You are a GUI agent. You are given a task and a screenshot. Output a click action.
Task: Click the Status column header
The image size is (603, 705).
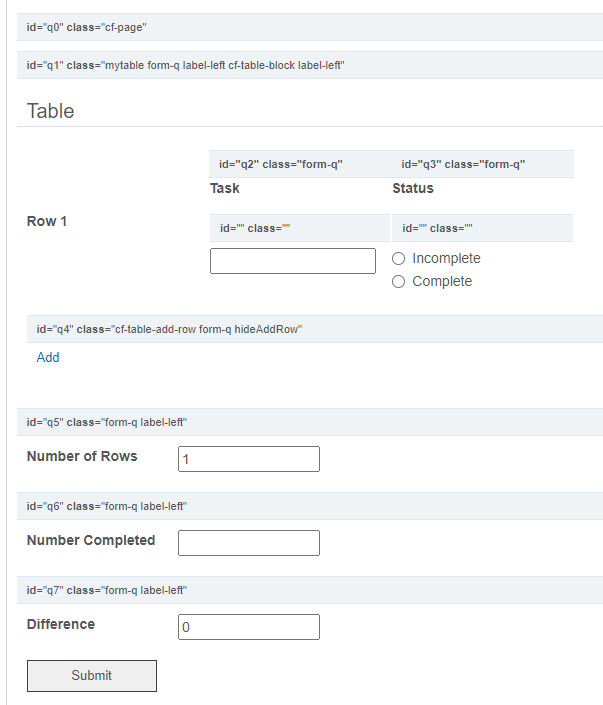tap(413, 188)
